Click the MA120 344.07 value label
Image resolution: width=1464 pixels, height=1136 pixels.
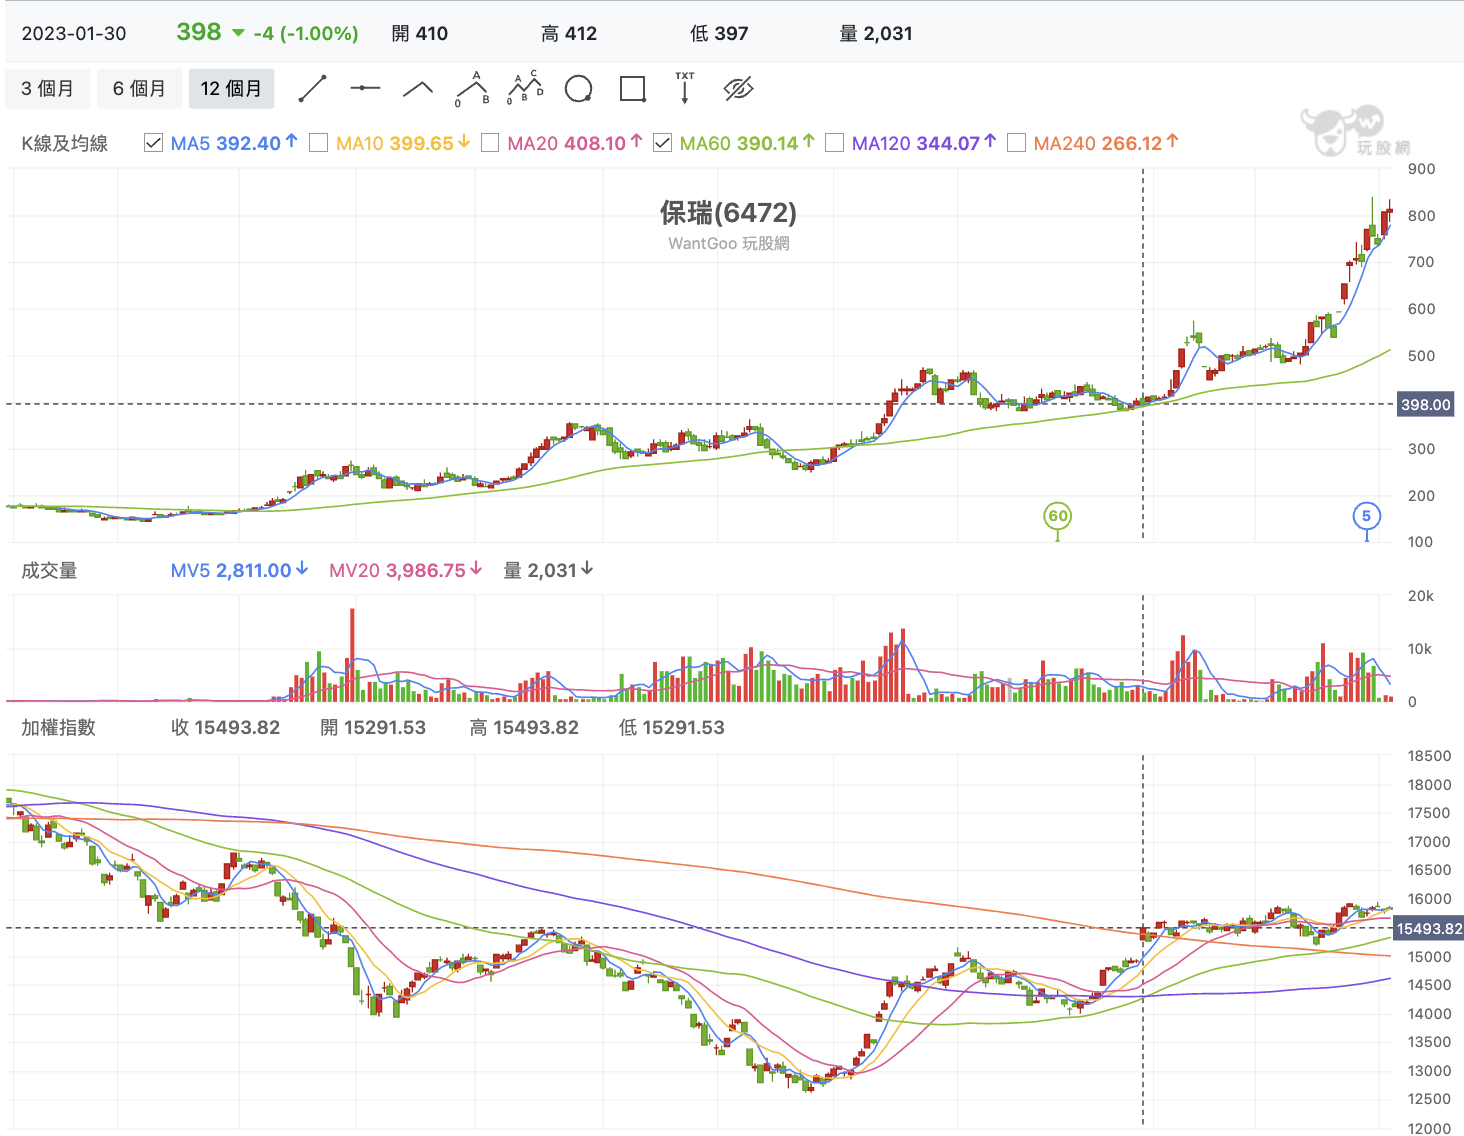click(924, 143)
